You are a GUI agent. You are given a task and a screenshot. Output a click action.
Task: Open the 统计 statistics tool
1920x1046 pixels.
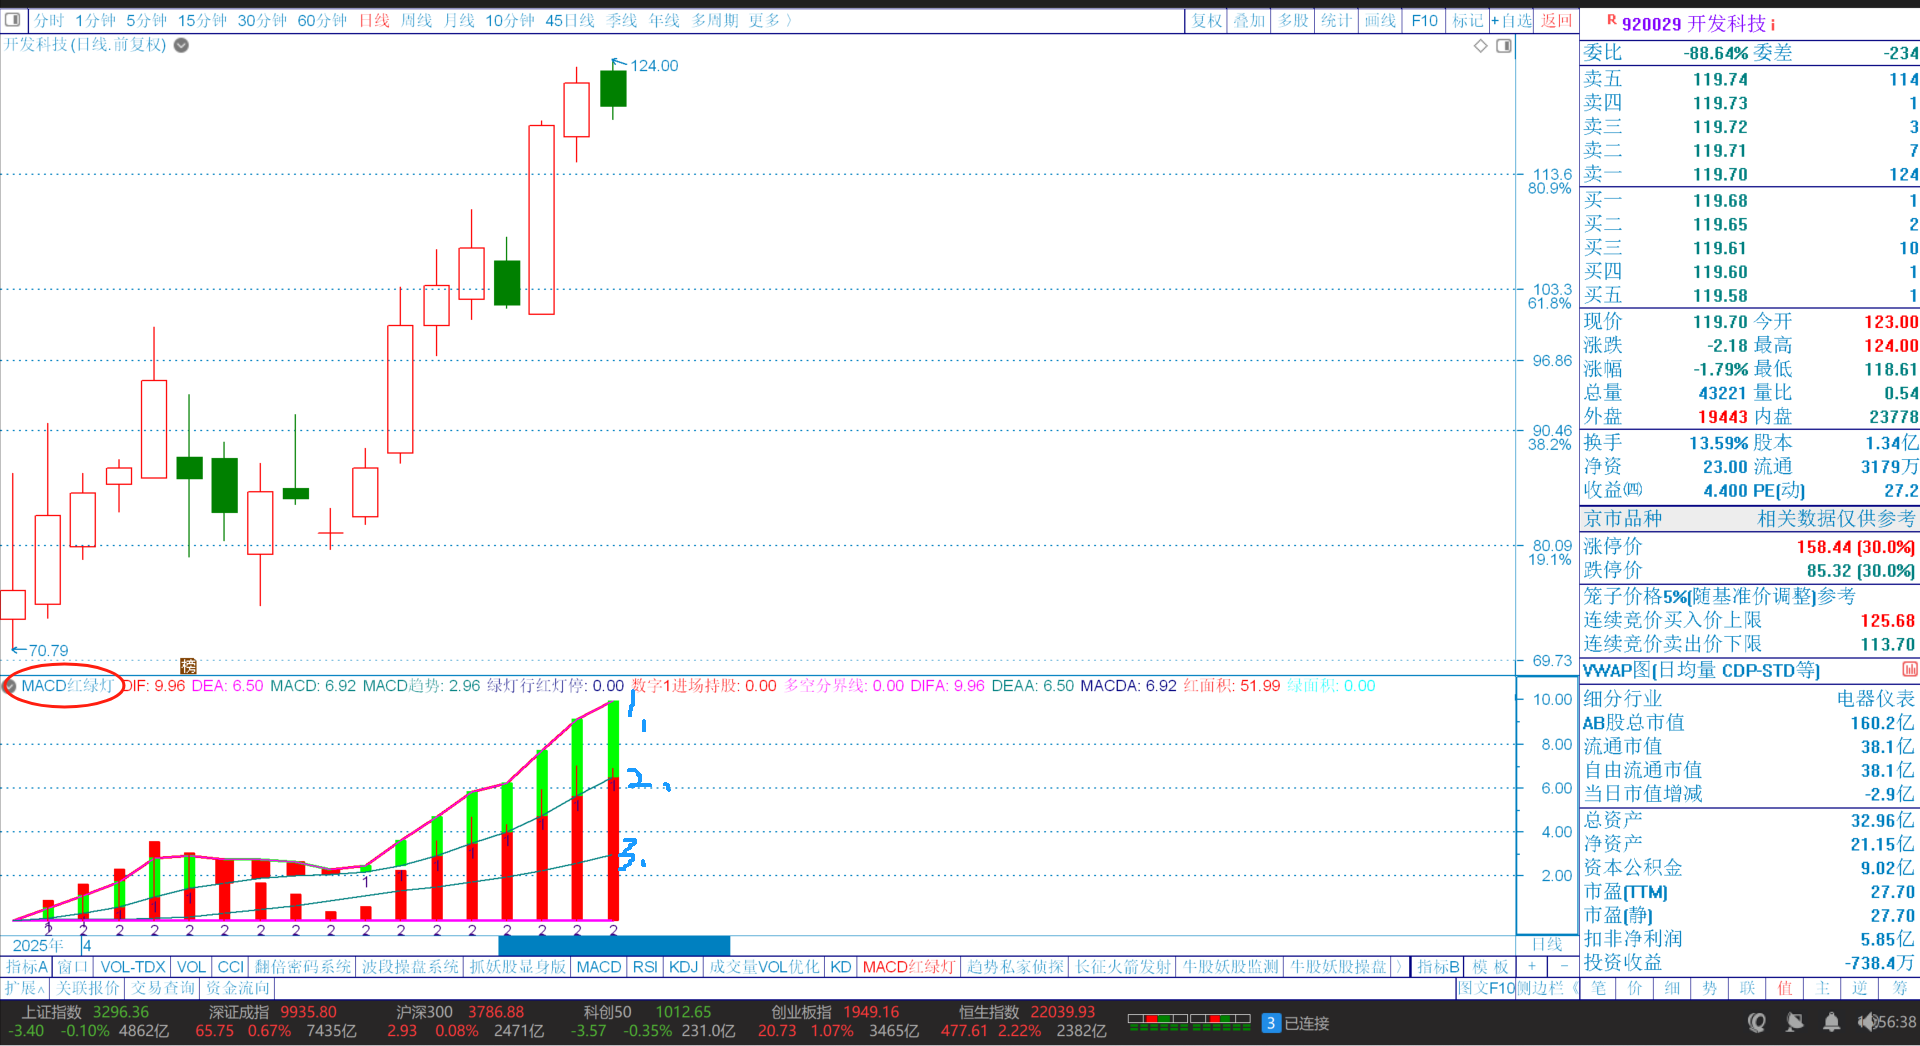pyautogui.click(x=1336, y=20)
